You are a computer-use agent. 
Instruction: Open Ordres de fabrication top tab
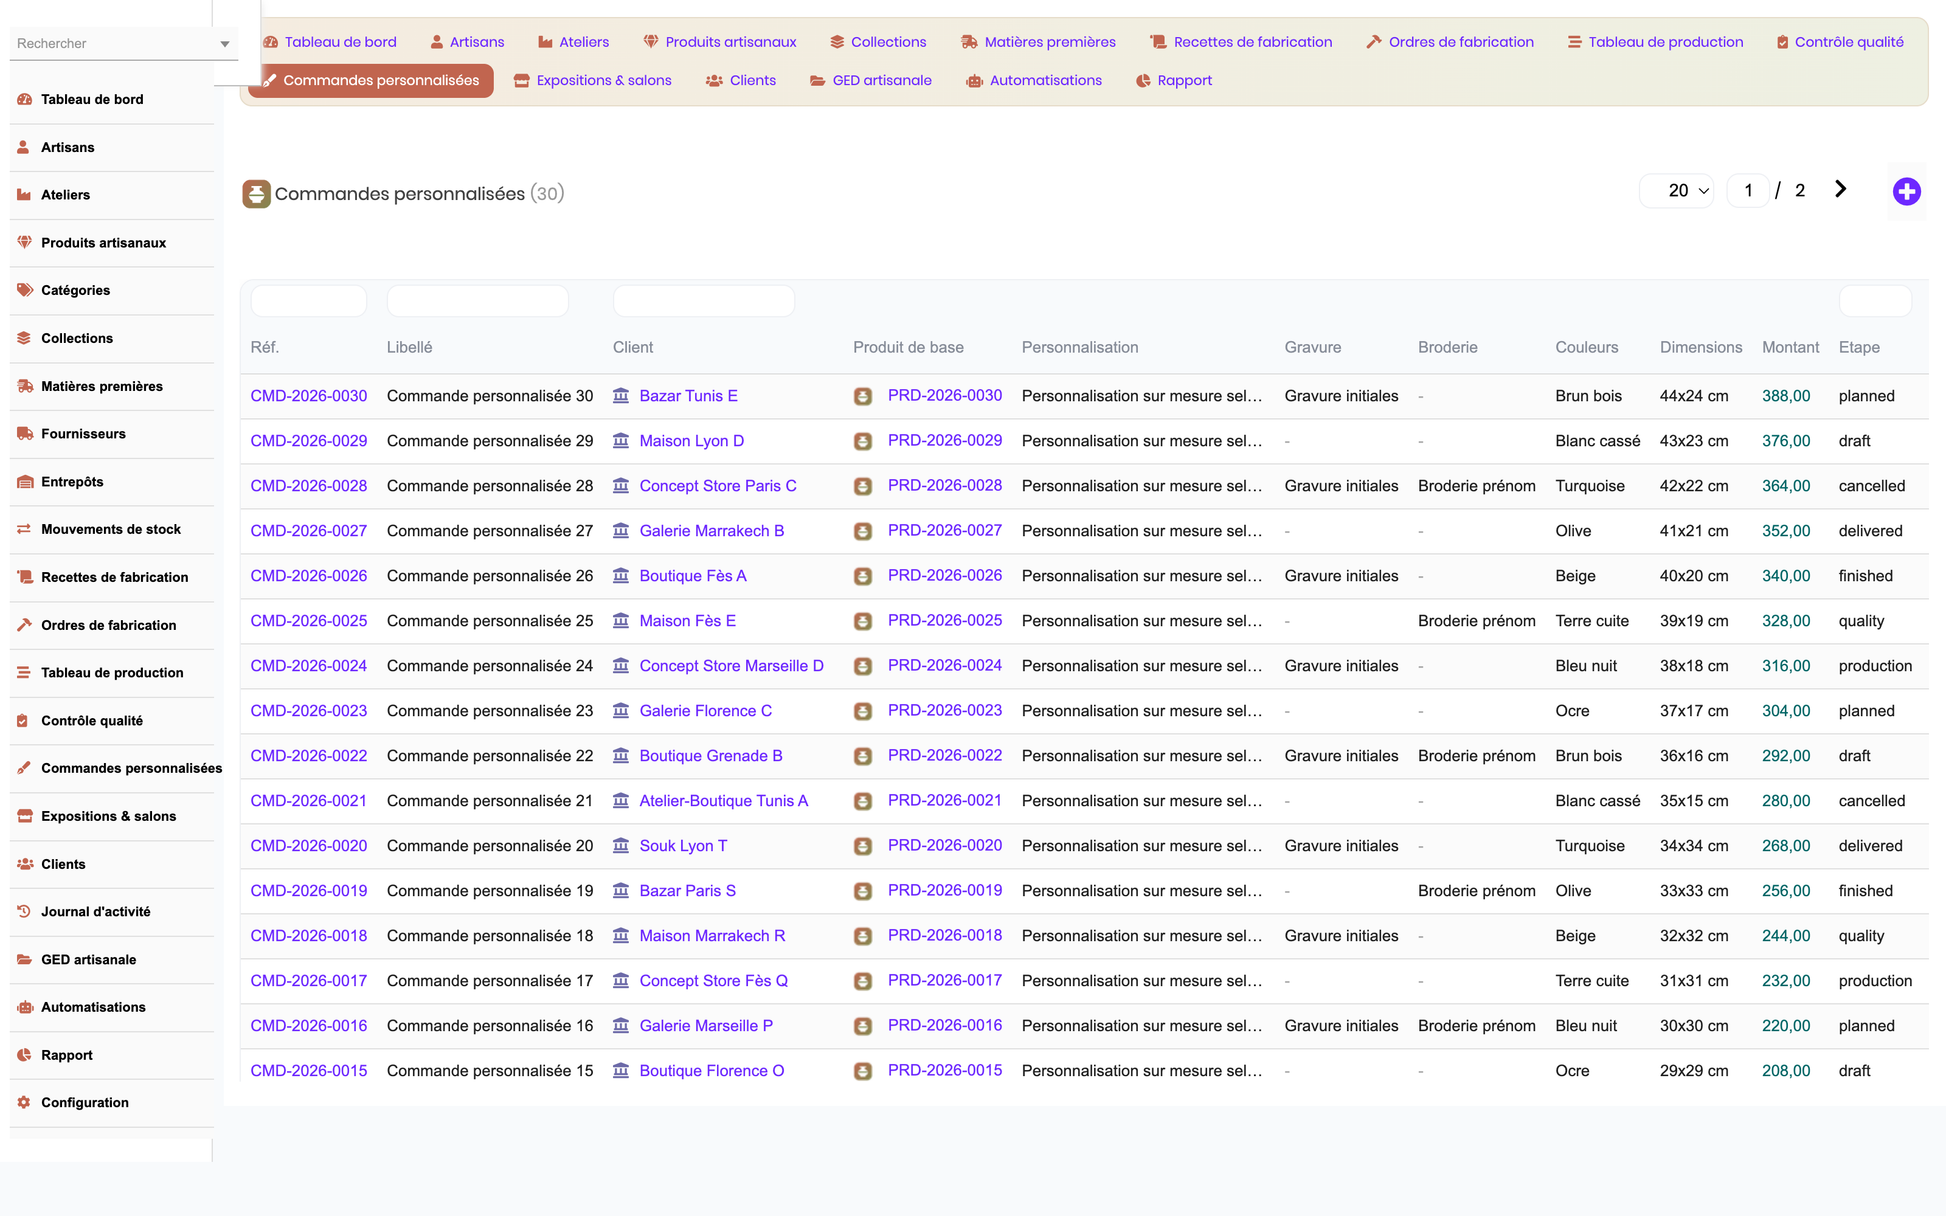tap(1450, 42)
